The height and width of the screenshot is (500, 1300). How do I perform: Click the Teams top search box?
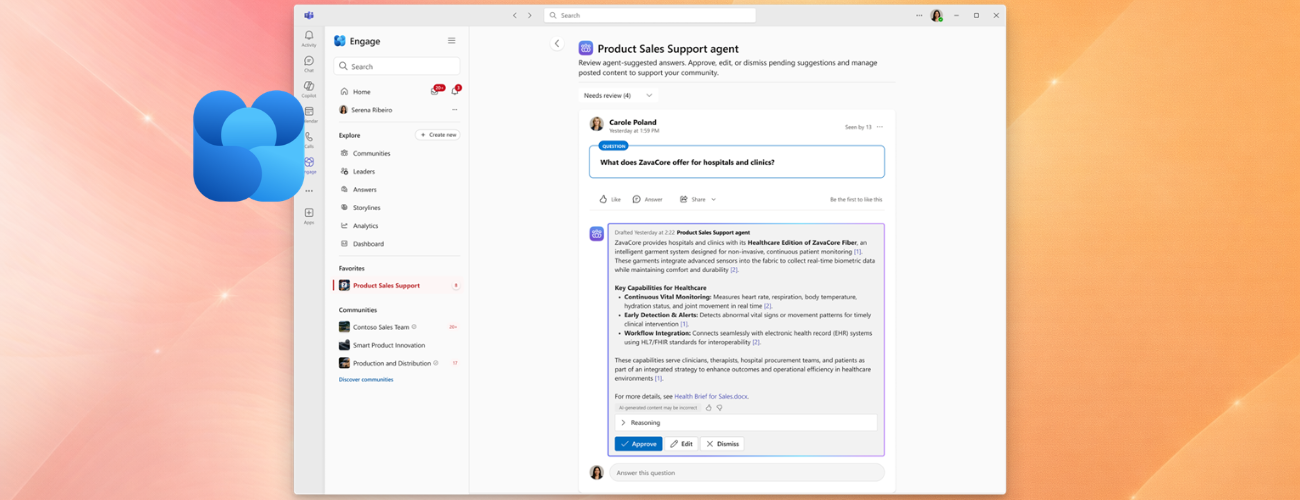point(650,15)
